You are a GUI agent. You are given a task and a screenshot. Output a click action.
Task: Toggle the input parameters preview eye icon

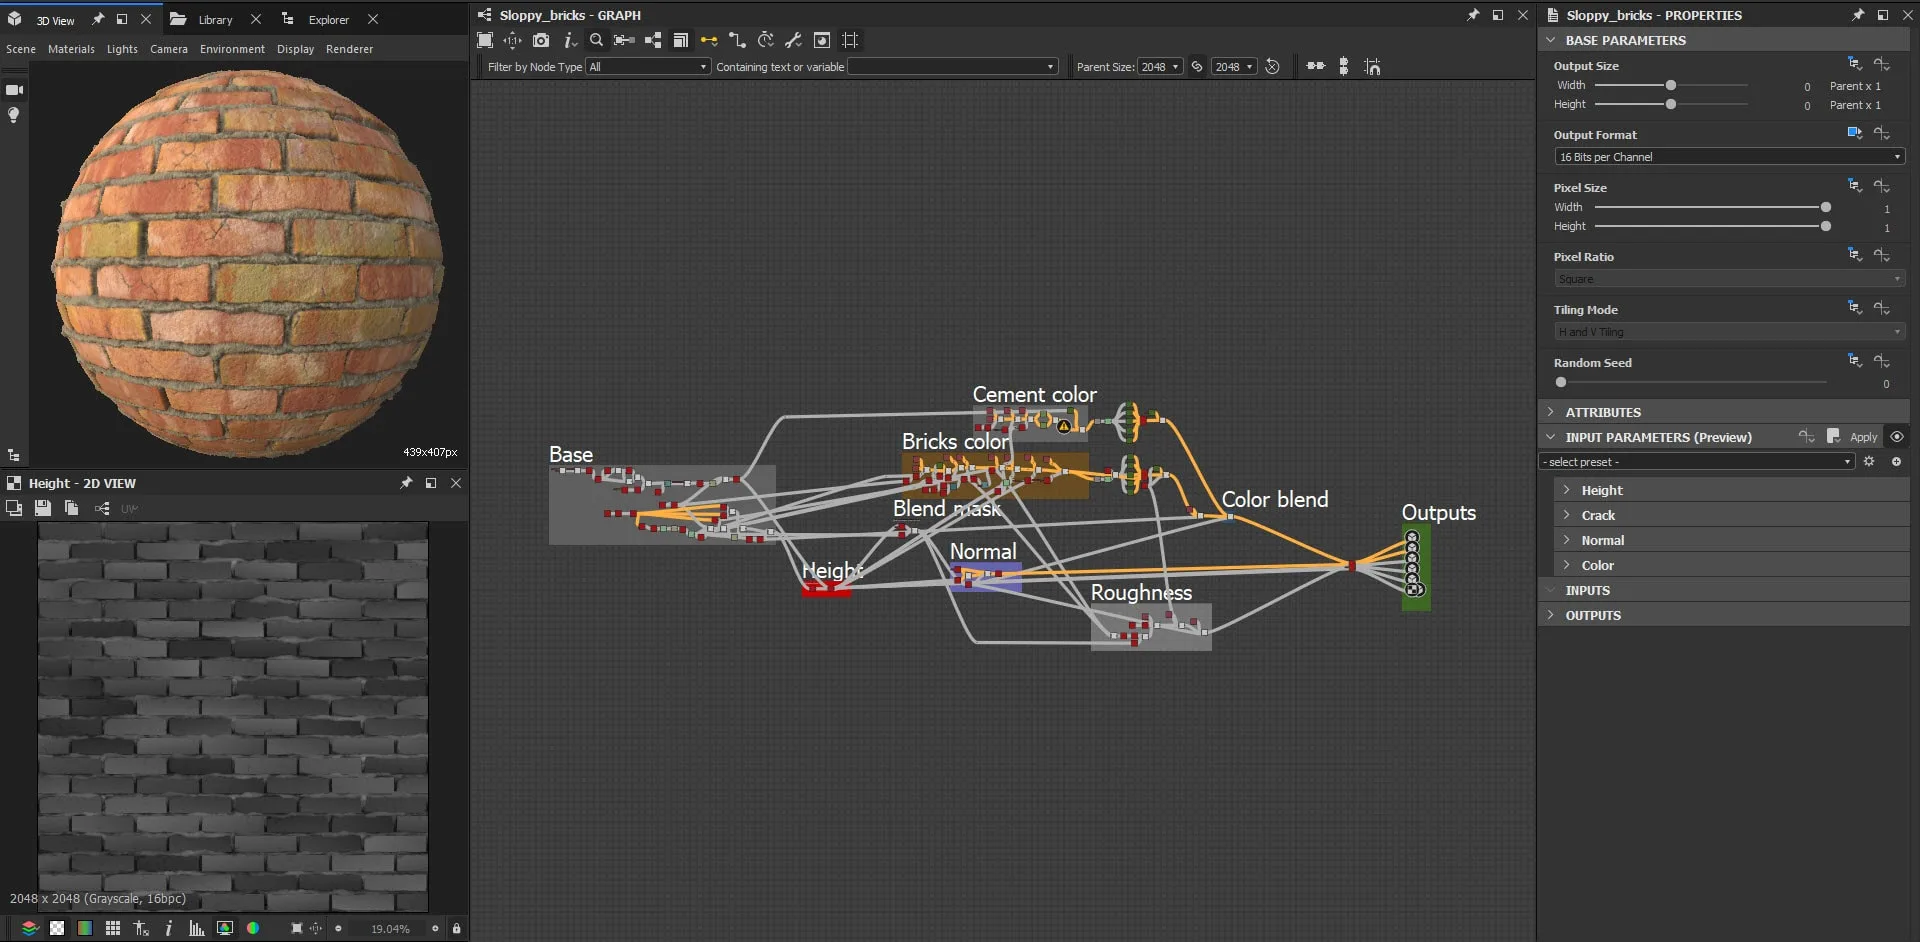(x=1896, y=437)
